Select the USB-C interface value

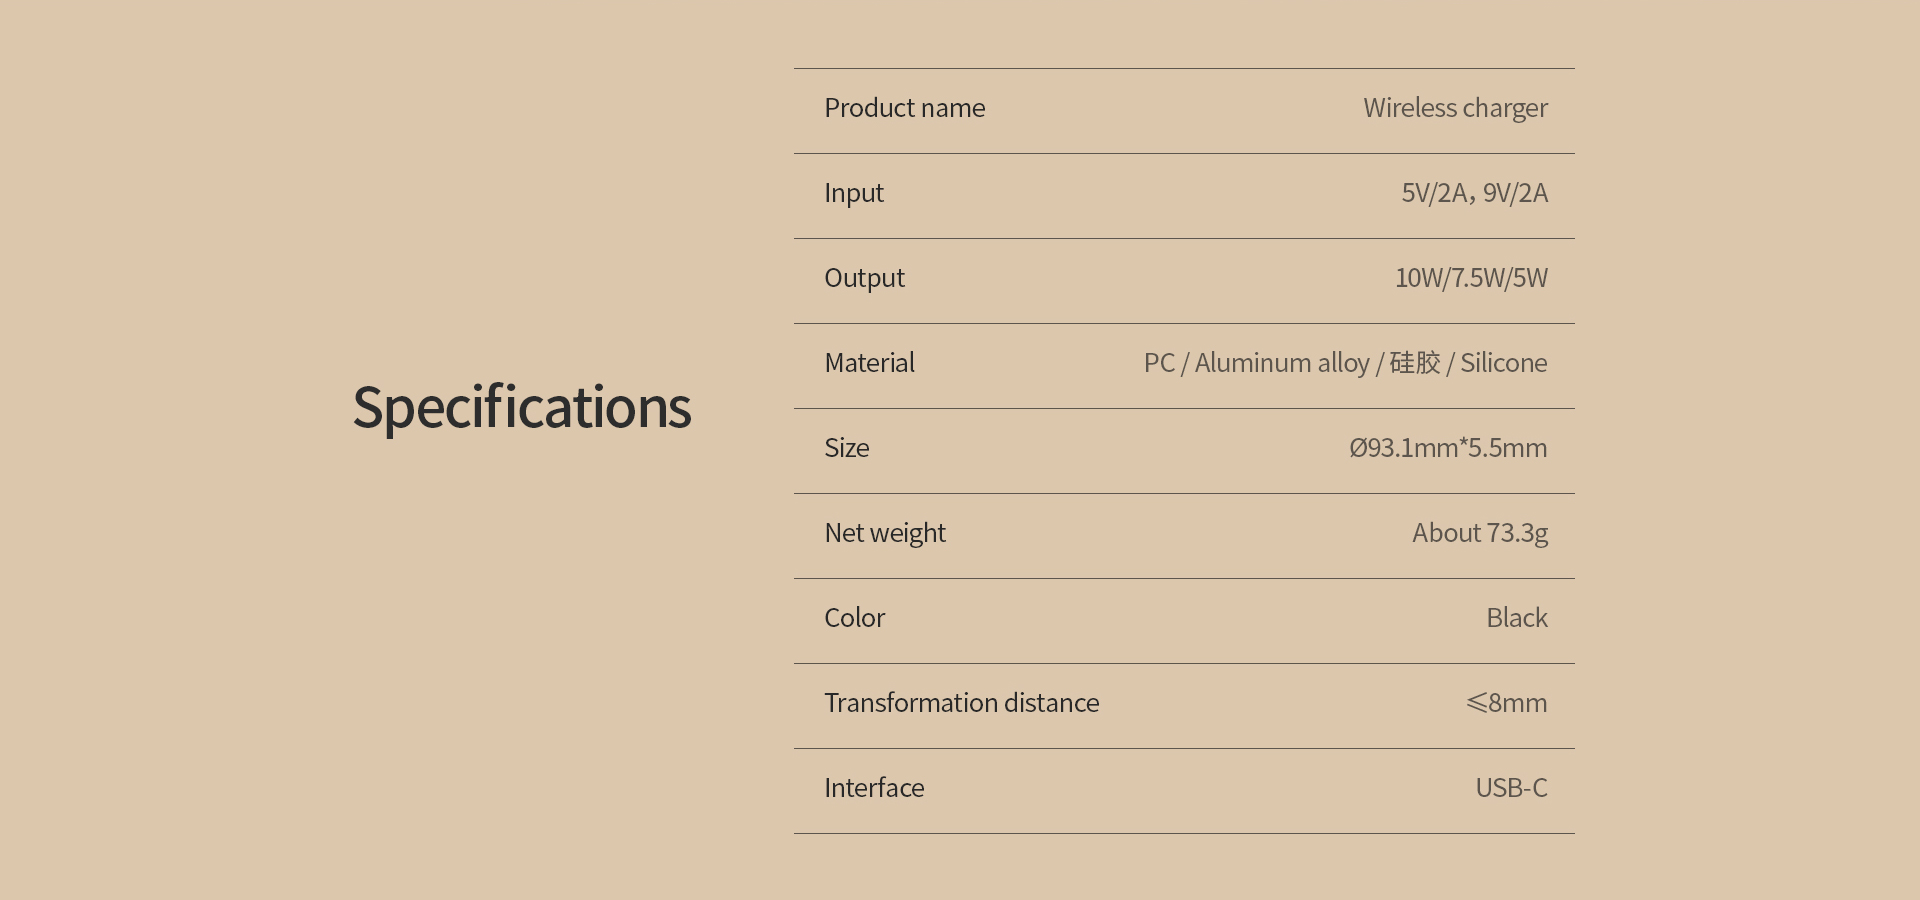pos(1511,788)
